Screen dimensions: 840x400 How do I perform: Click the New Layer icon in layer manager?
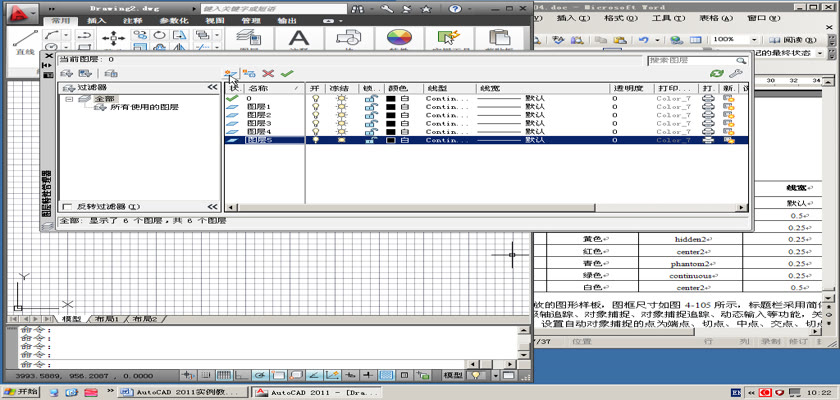231,73
